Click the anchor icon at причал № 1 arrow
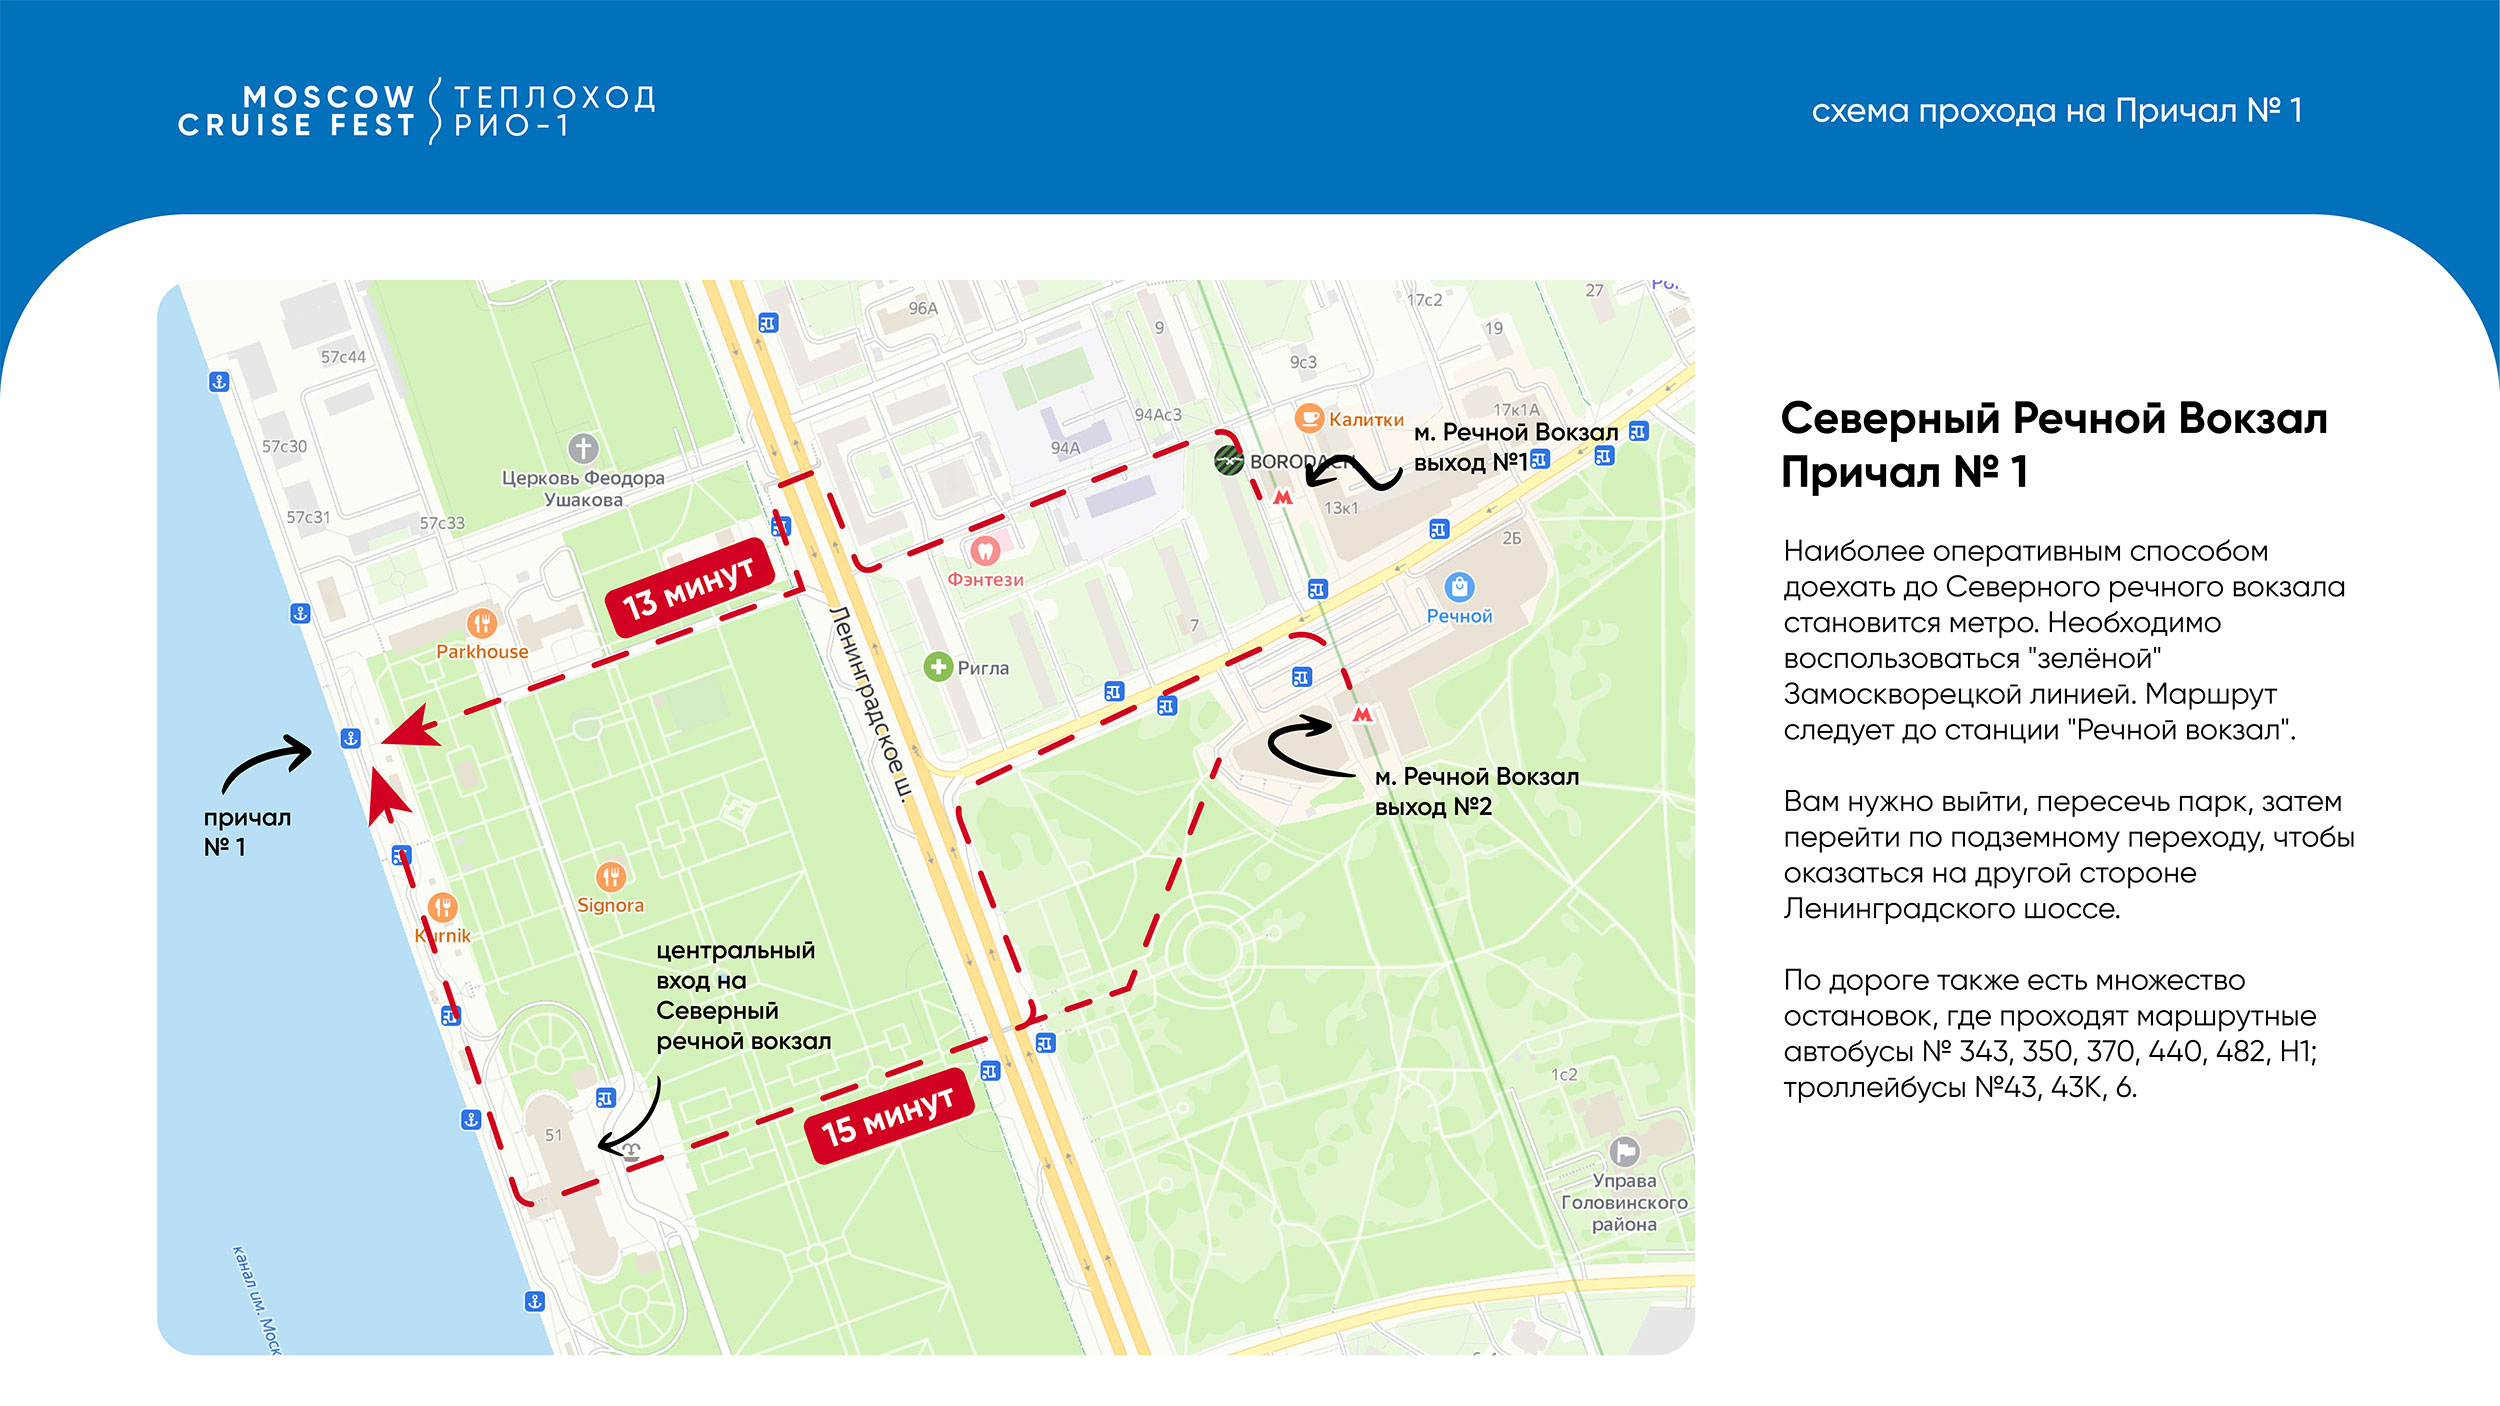This screenshot has height=1406, width=2500. 350,738
